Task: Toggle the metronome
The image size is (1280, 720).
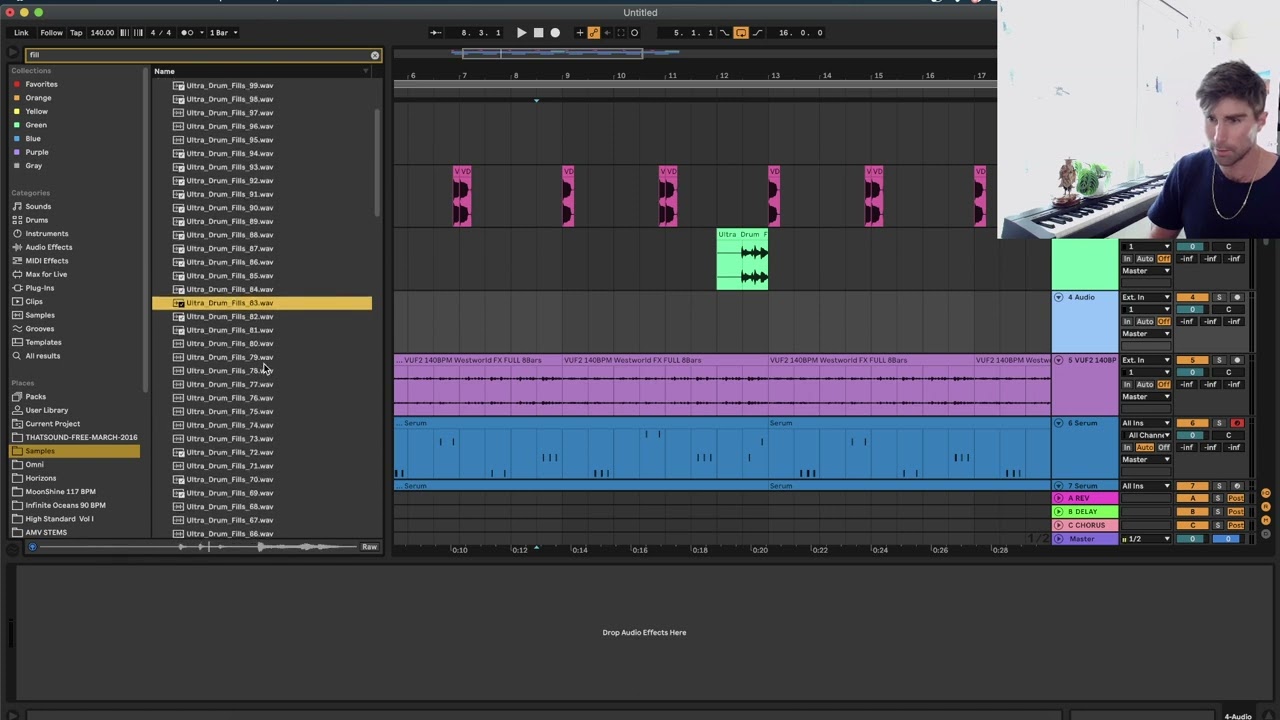Action: tap(186, 33)
